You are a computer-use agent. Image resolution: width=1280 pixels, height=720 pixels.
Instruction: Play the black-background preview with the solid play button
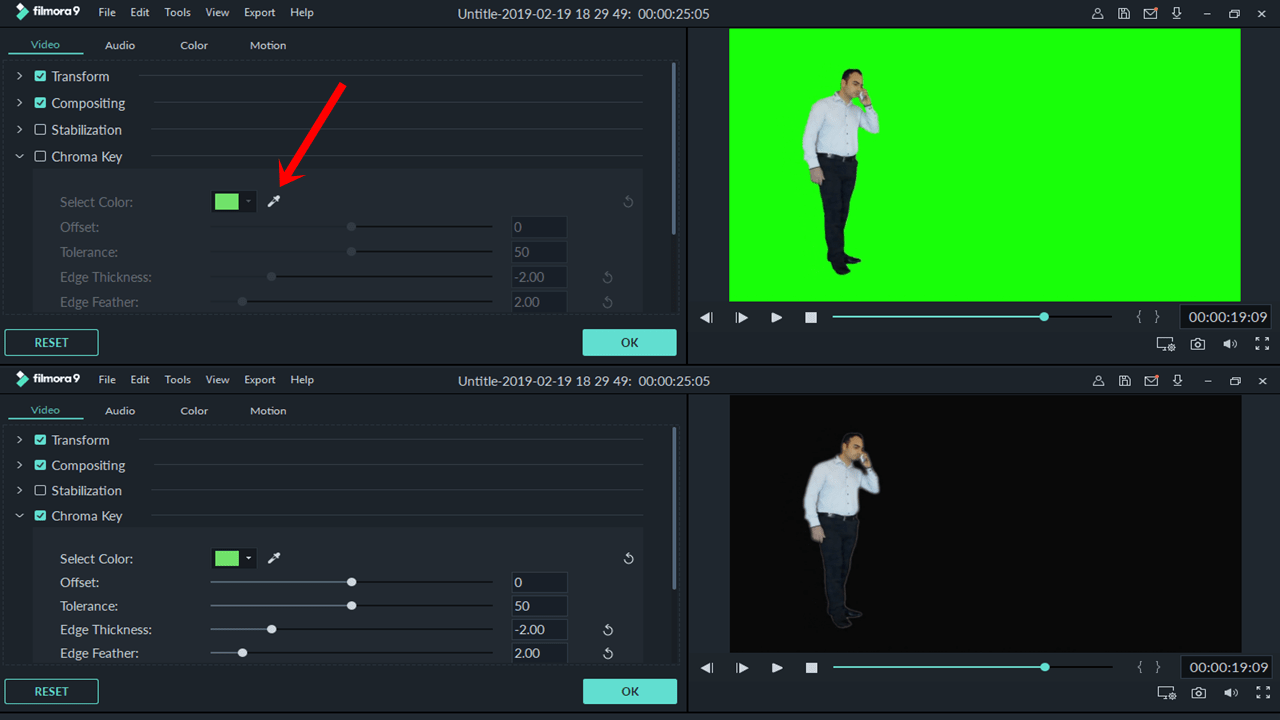[x=777, y=667]
